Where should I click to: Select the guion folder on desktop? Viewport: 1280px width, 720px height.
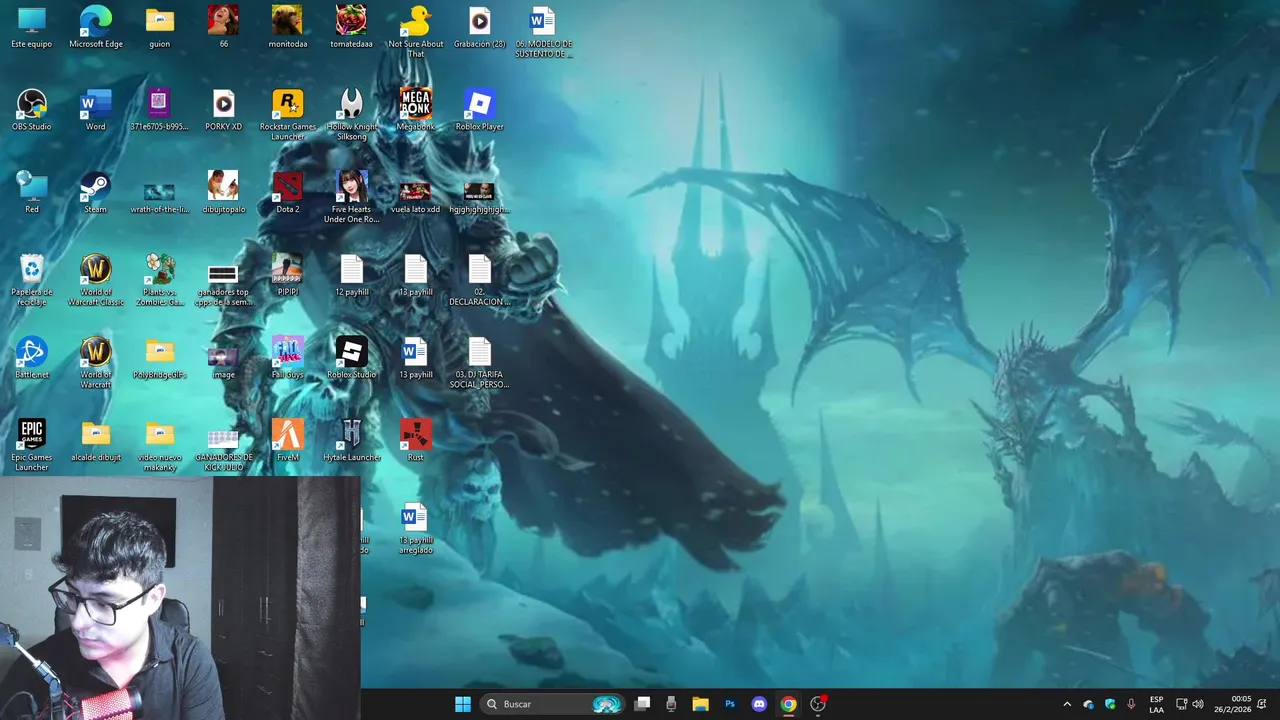[x=160, y=28]
